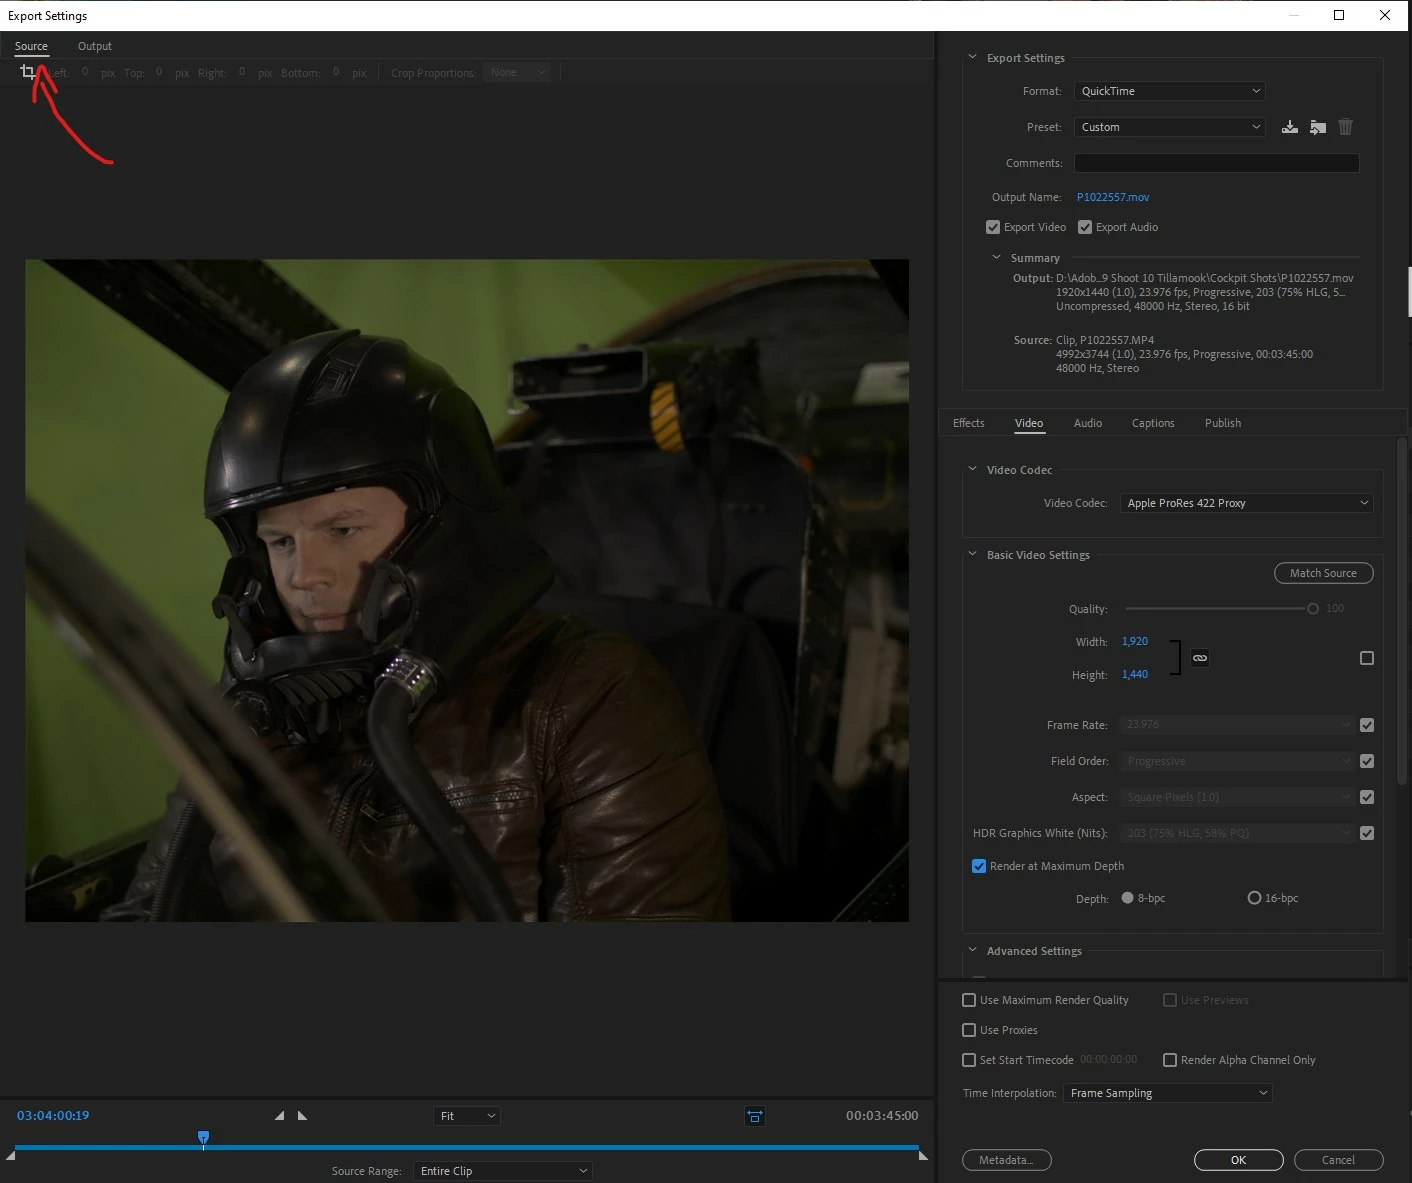
Task: Click the Save Preset icon
Action: 1290,127
